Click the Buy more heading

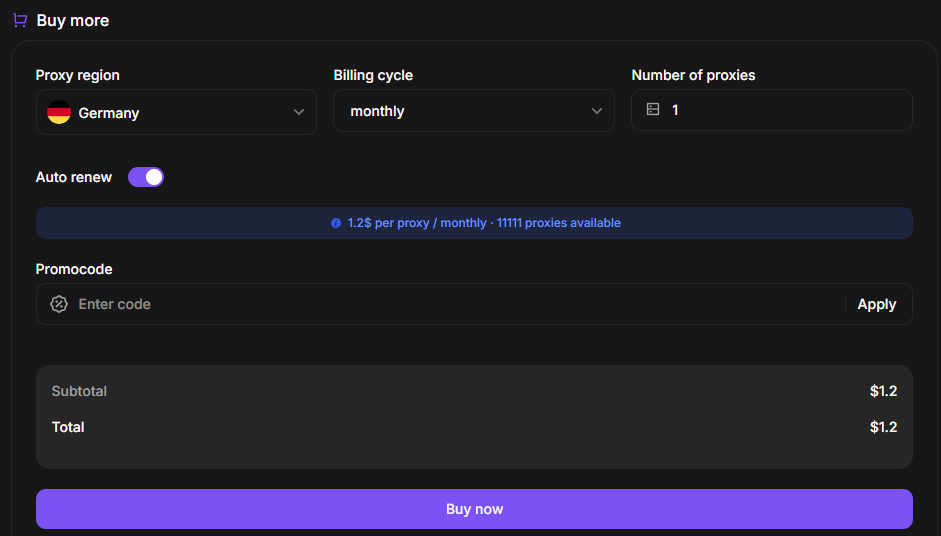(x=73, y=20)
